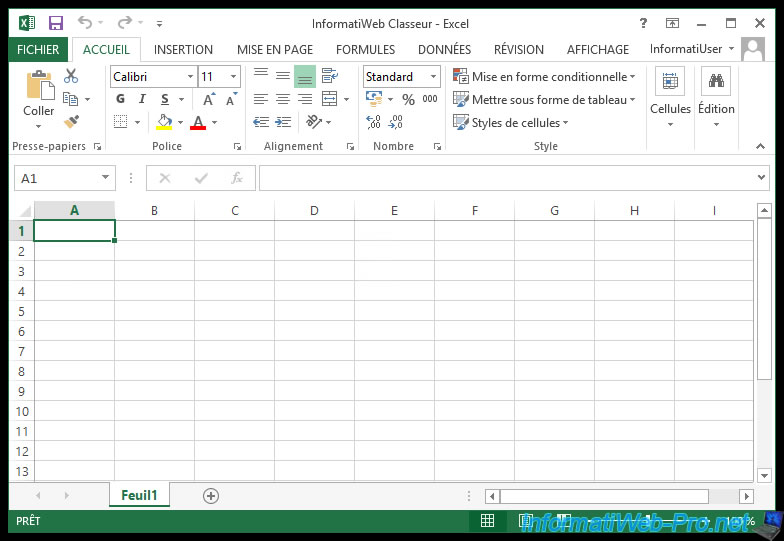Open the font size 11 dropdown

(x=234, y=76)
